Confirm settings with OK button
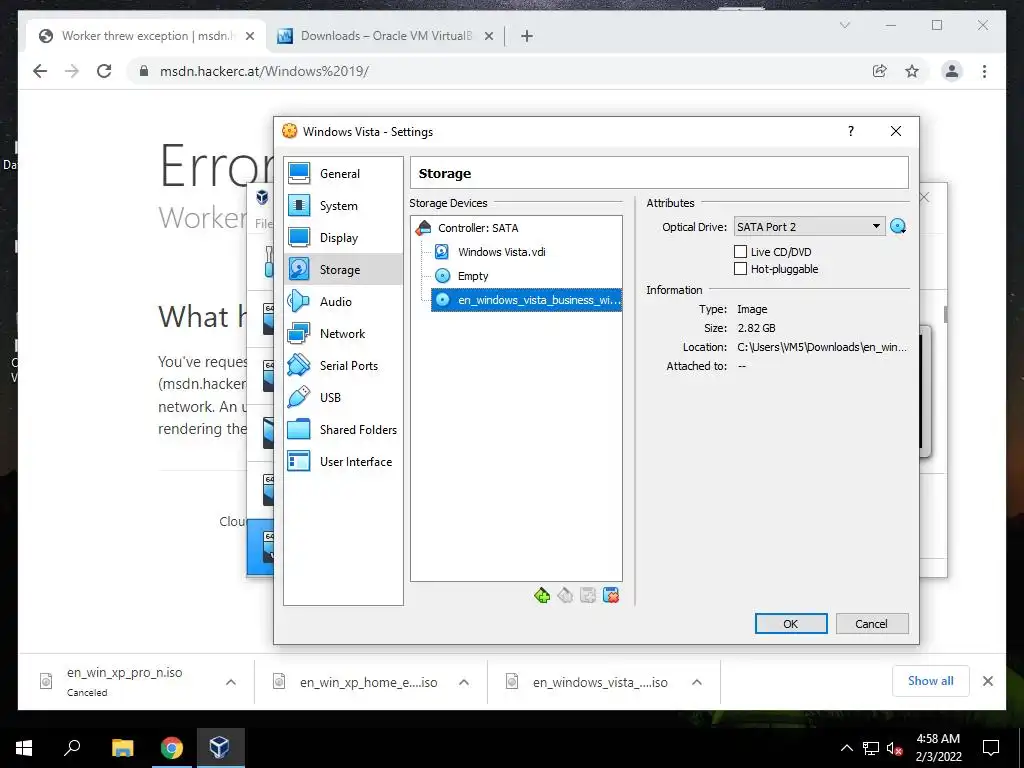The width and height of the screenshot is (1024, 768). coord(791,624)
